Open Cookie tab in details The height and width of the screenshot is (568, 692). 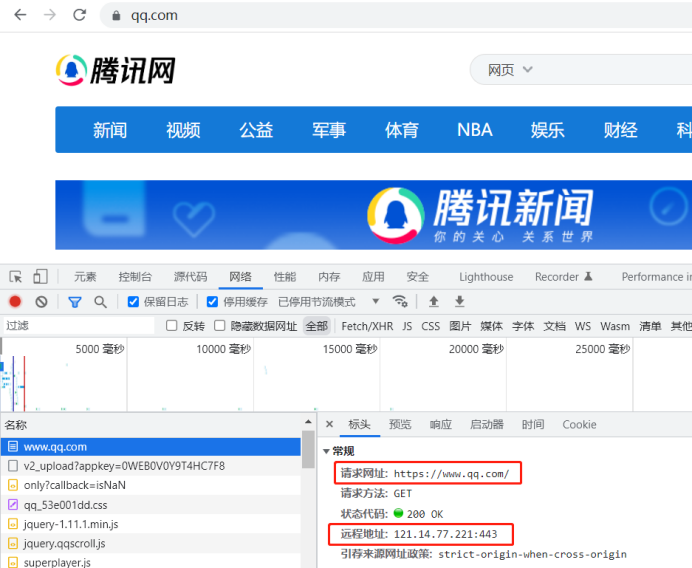point(579,424)
